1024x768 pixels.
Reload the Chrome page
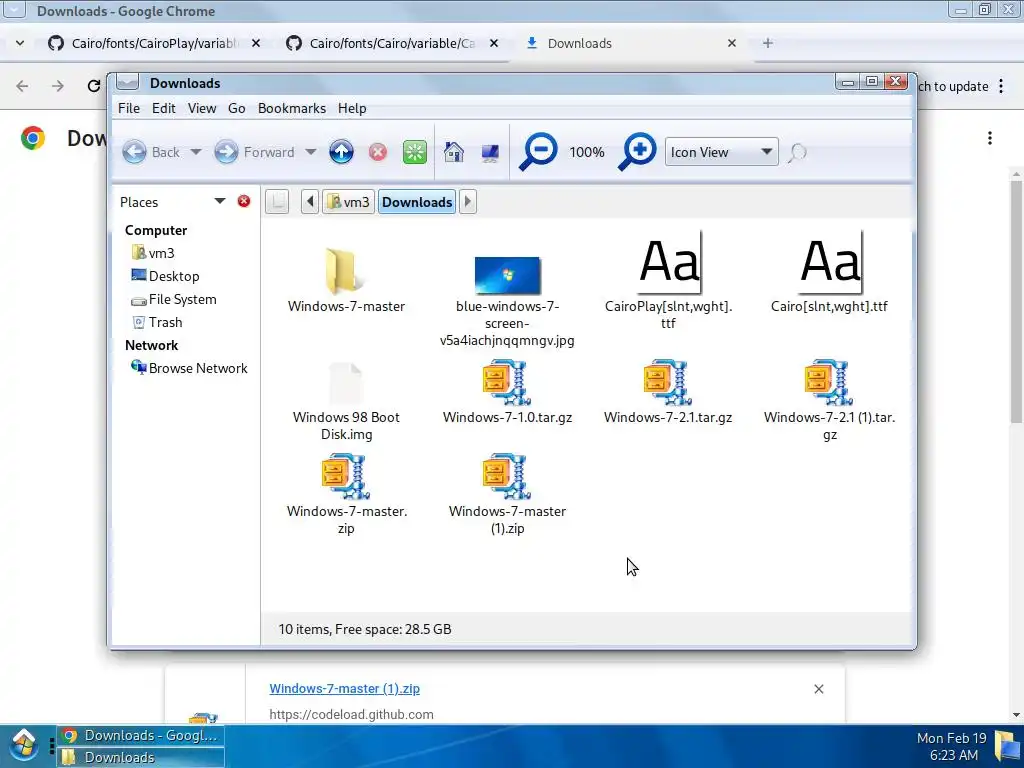pos(93,86)
